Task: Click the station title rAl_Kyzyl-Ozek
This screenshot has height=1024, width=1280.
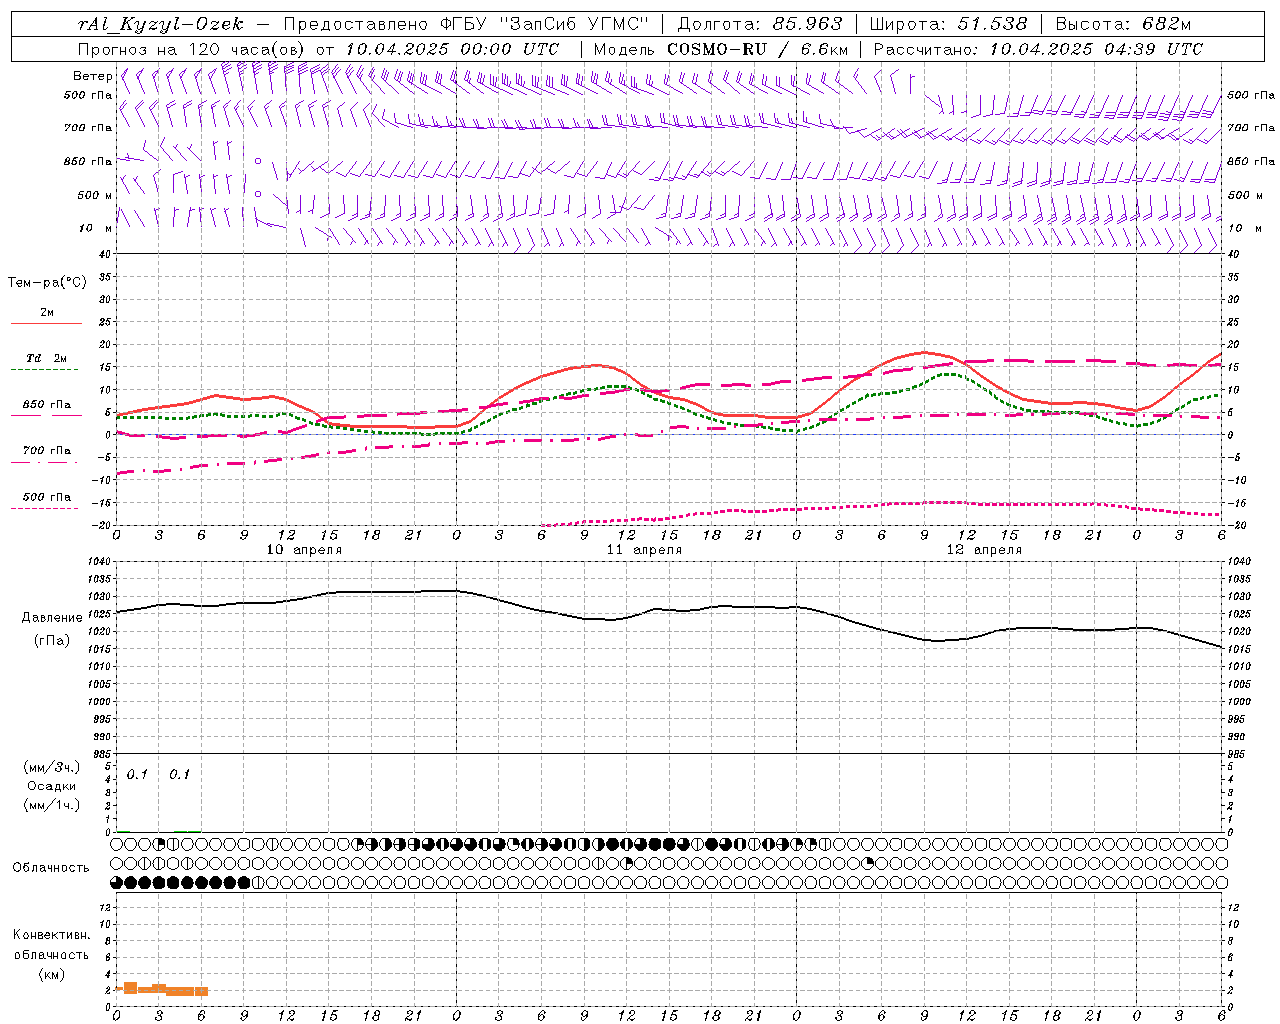Action: tap(160, 24)
